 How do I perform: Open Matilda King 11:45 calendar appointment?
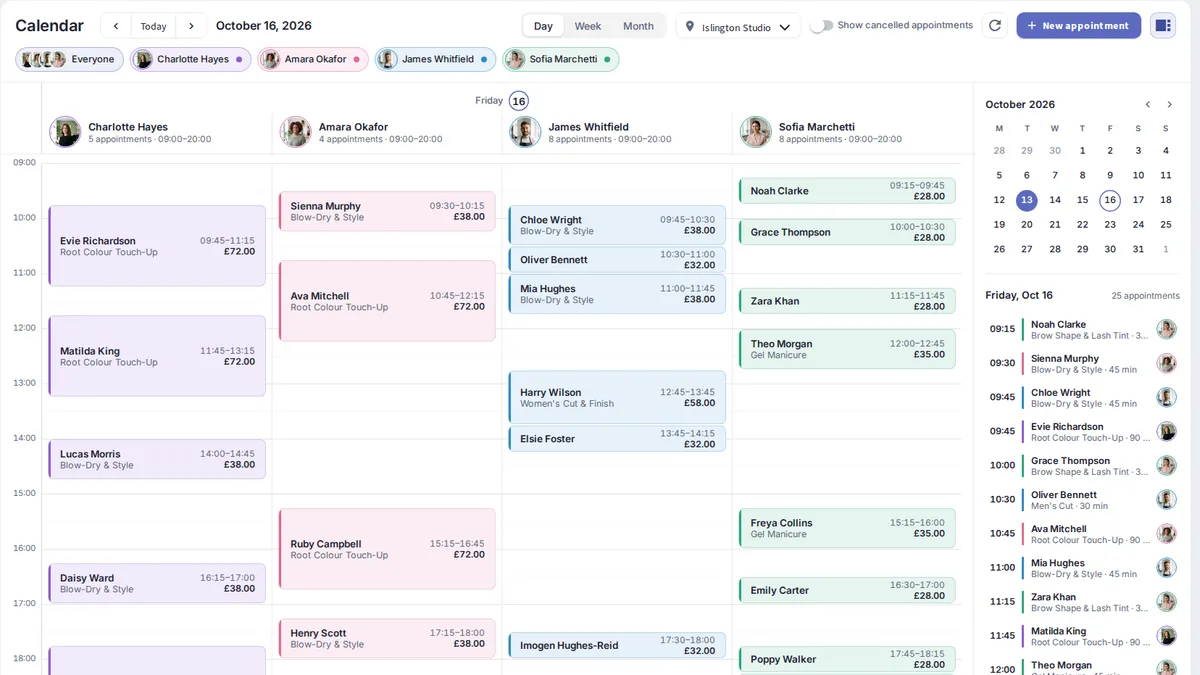(157, 356)
